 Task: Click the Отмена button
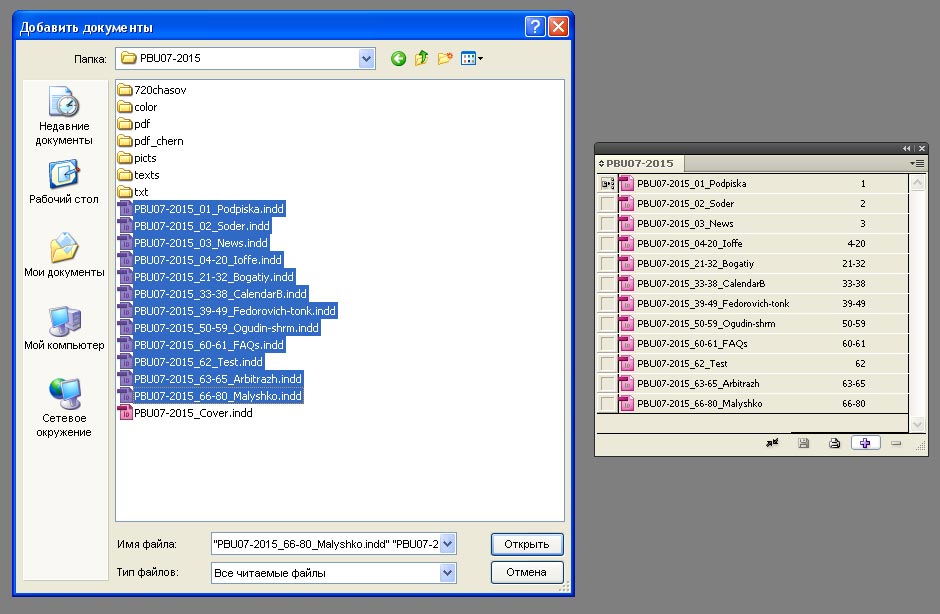(x=527, y=572)
